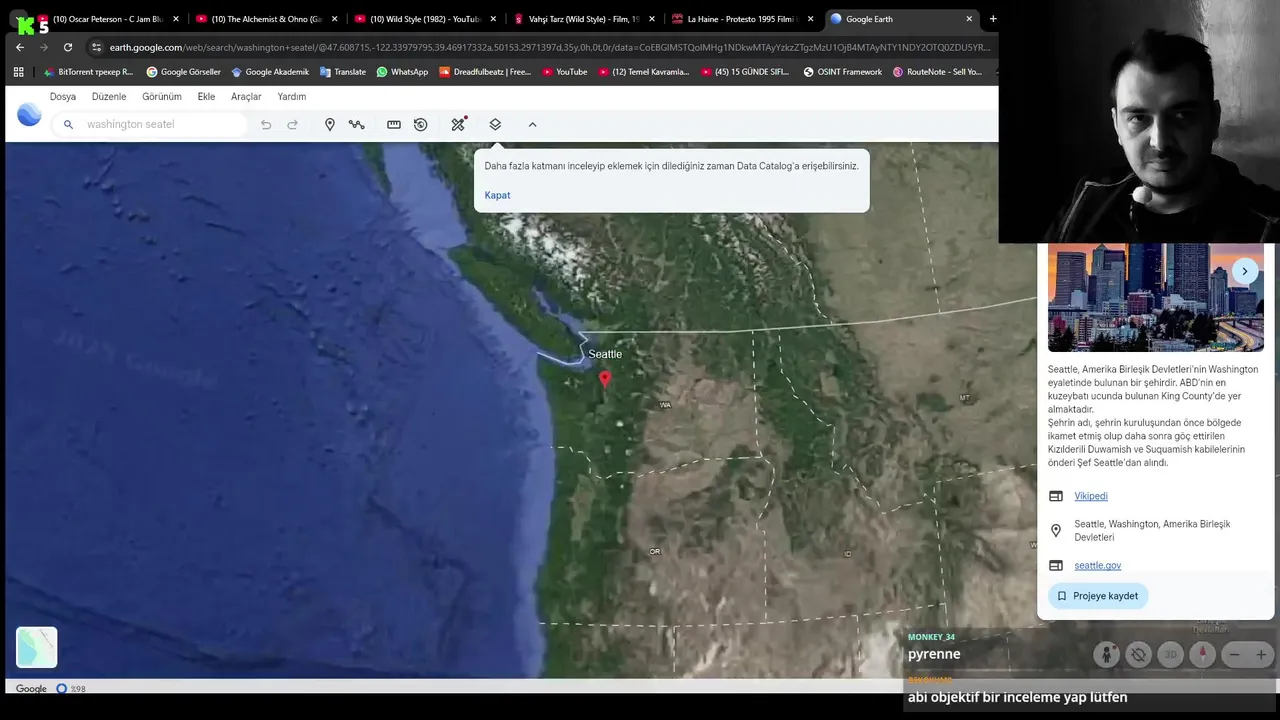
Task: Open the Google Görseller bookmark
Action: click(183, 72)
